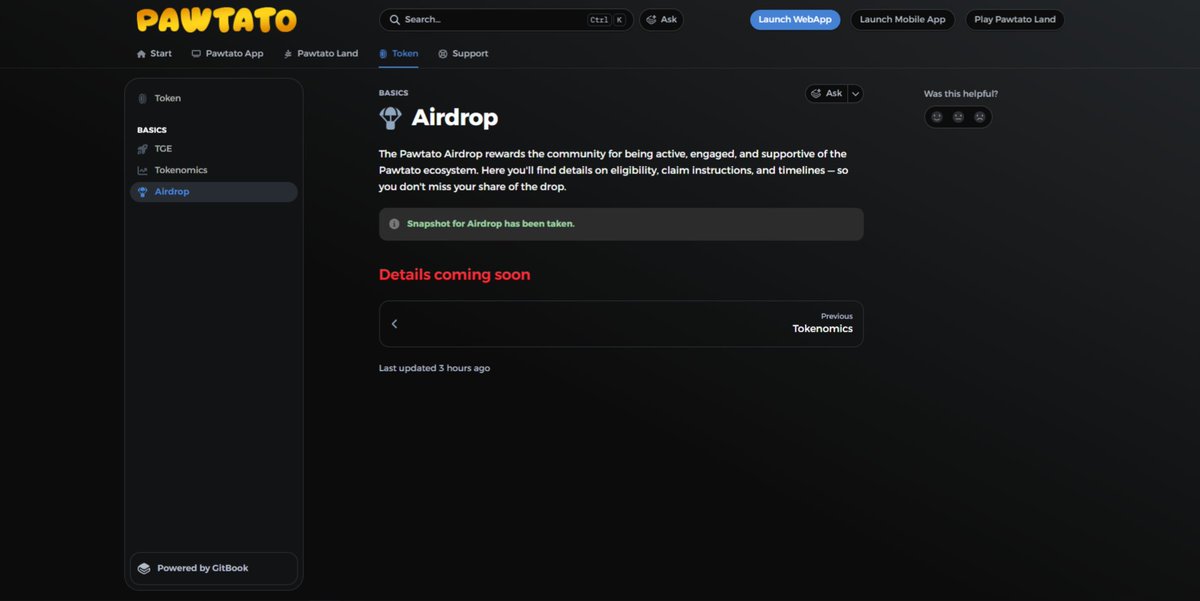This screenshot has height=601, width=1200.
Task: Click 'Details coming soon' heading
Action: coord(454,274)
